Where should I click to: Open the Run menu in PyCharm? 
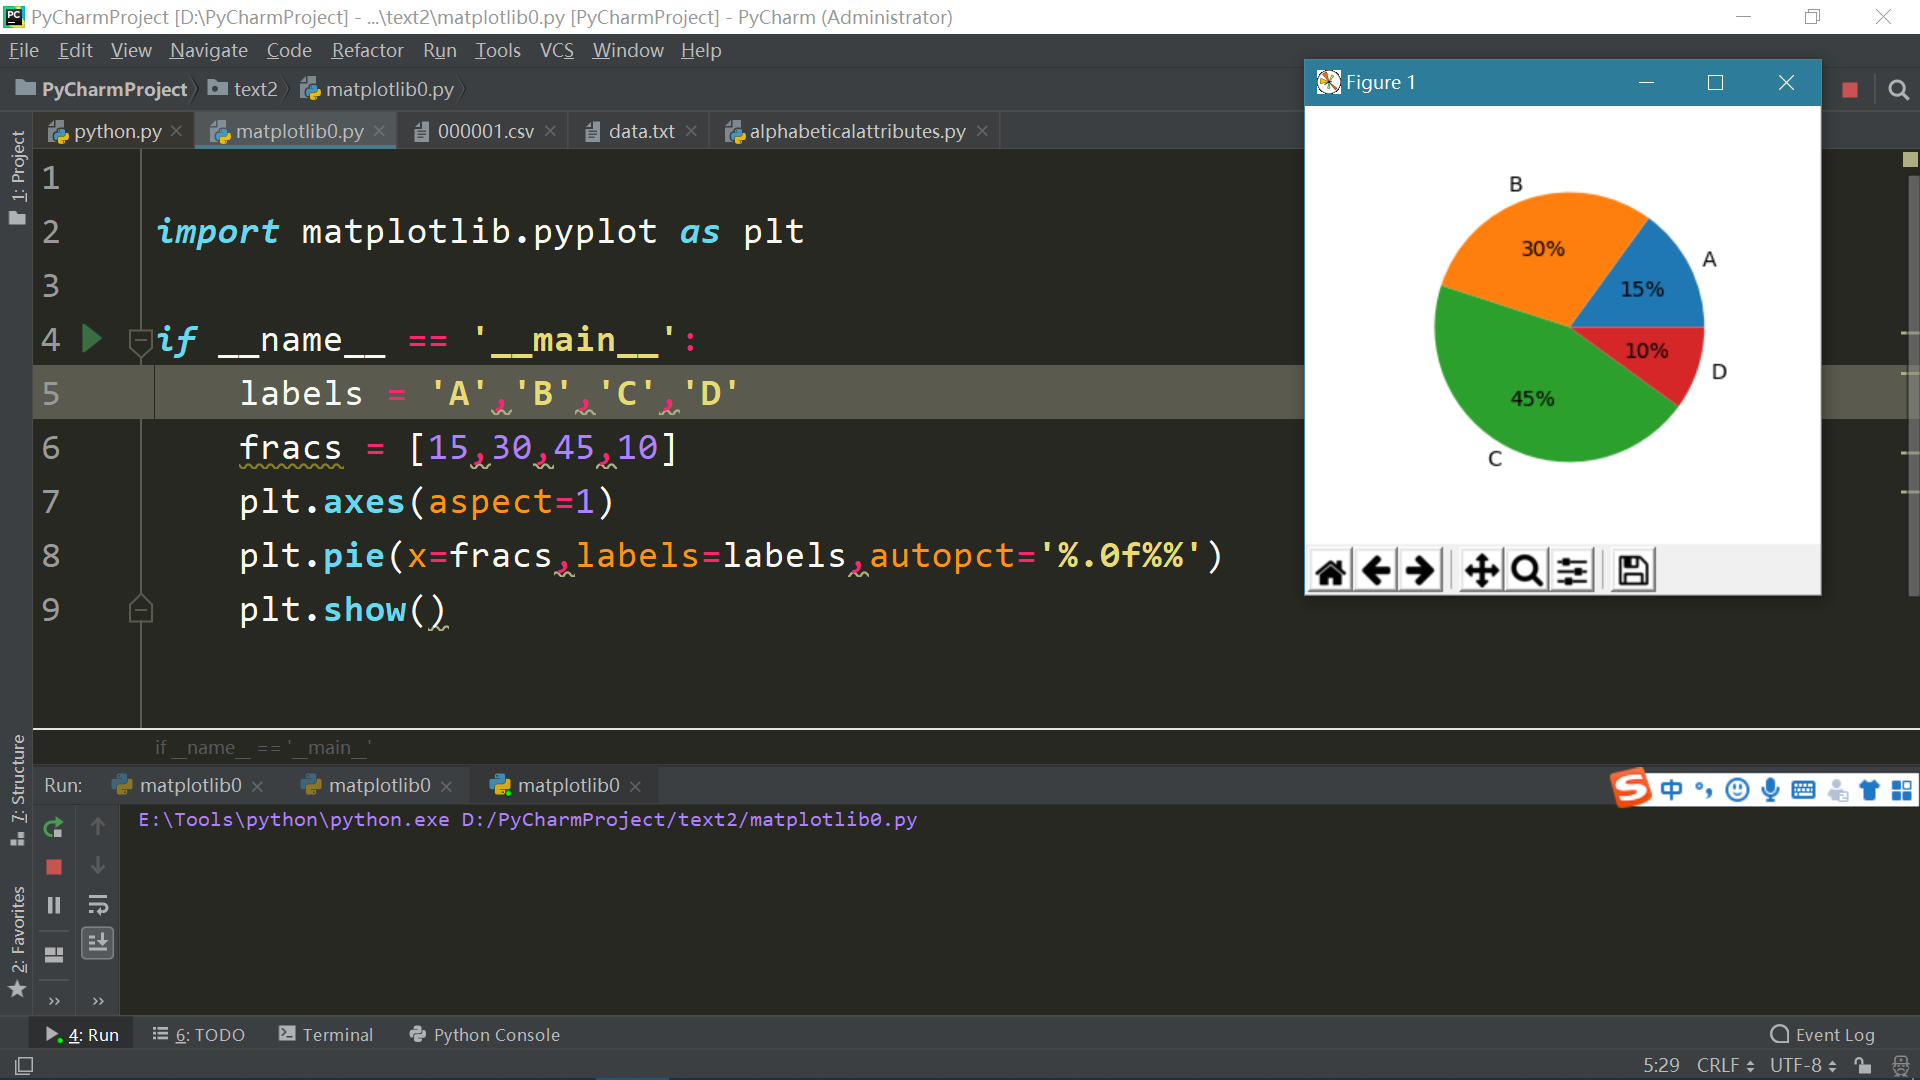pyautogui.click(x=439, y=50)
